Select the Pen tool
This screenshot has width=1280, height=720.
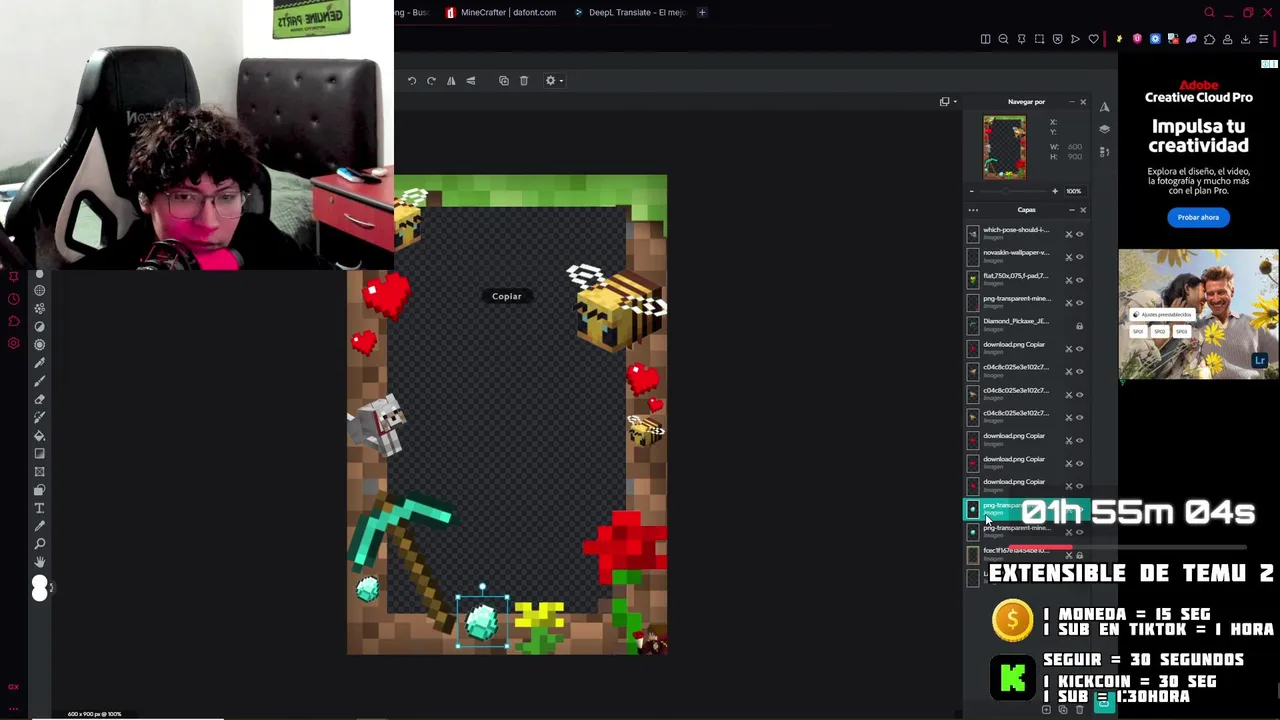(x=40, y=363)
